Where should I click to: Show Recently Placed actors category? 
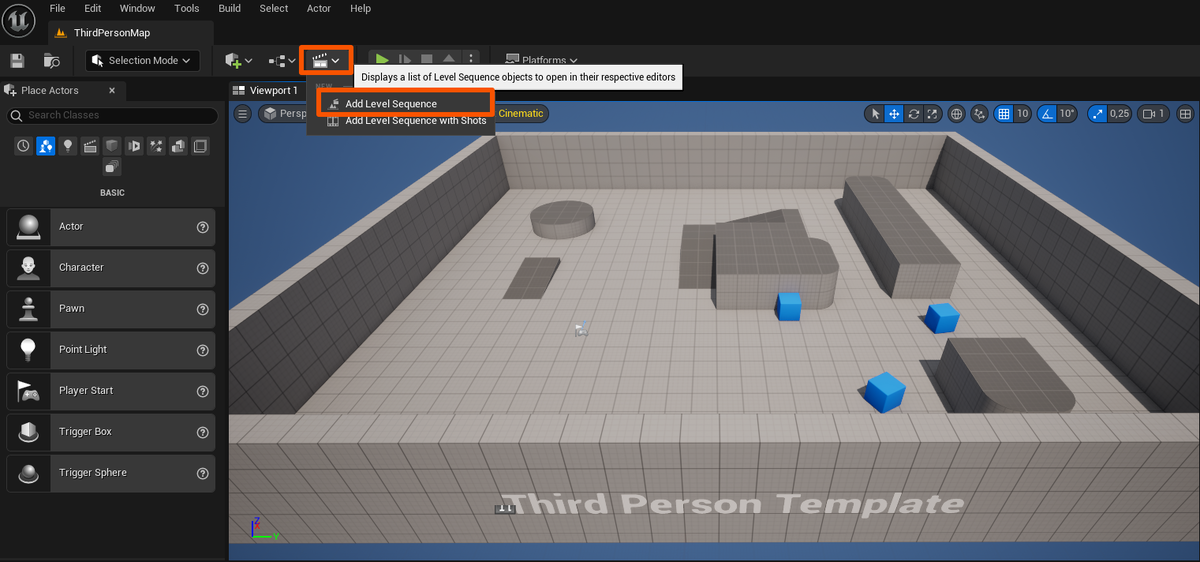[23, 146]
